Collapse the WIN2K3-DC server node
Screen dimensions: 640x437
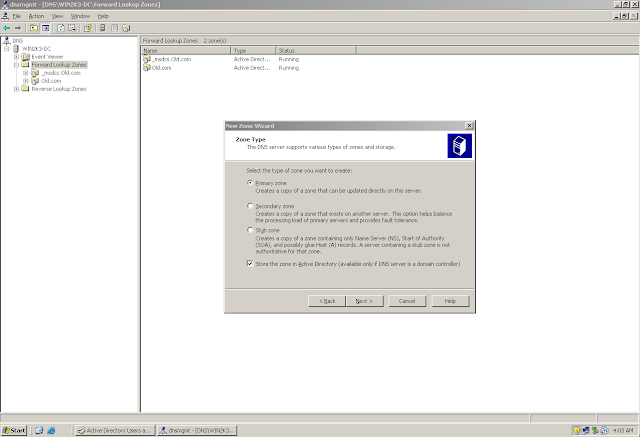click(x=7, y=49)
